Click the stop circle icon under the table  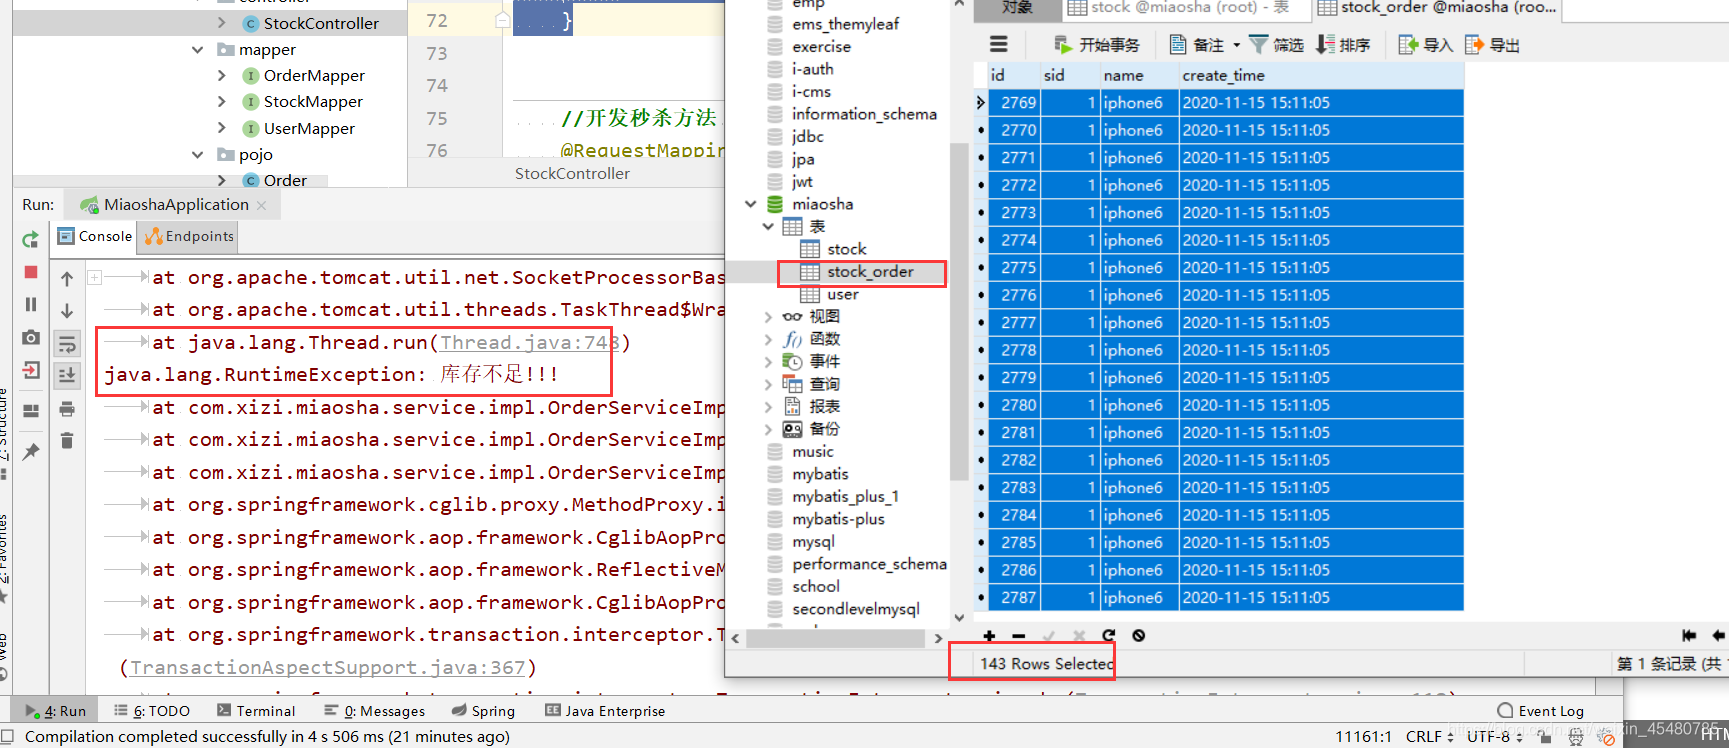[1138, 635]
